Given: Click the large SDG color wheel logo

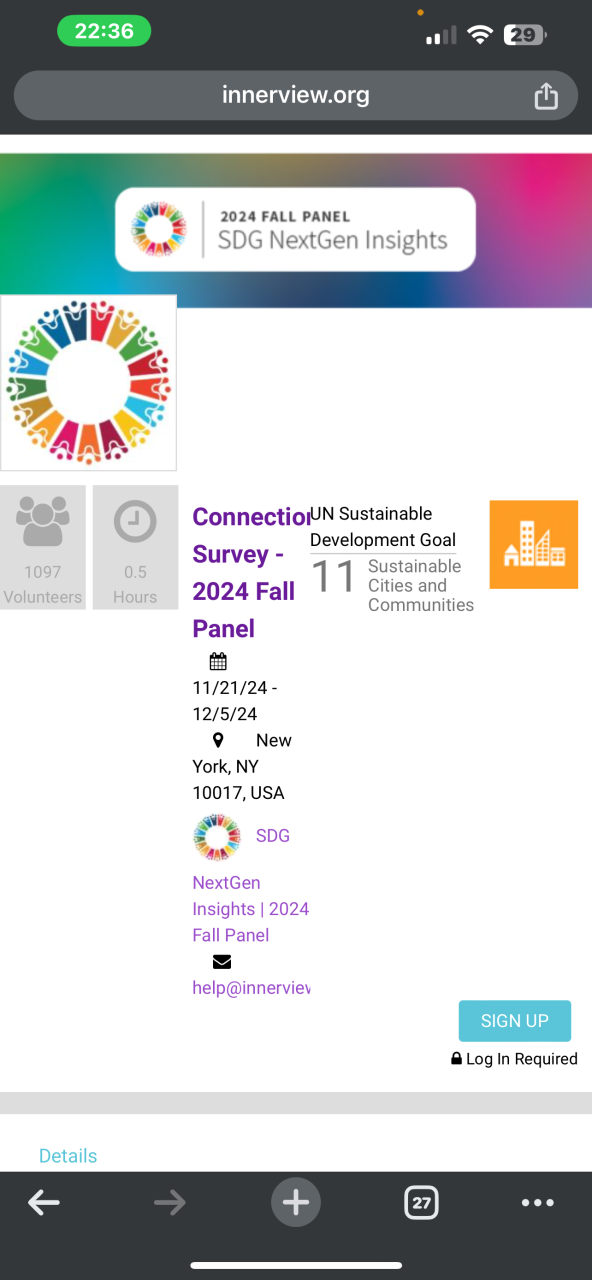Looking at the screenshot, I should tap(88, 382).
